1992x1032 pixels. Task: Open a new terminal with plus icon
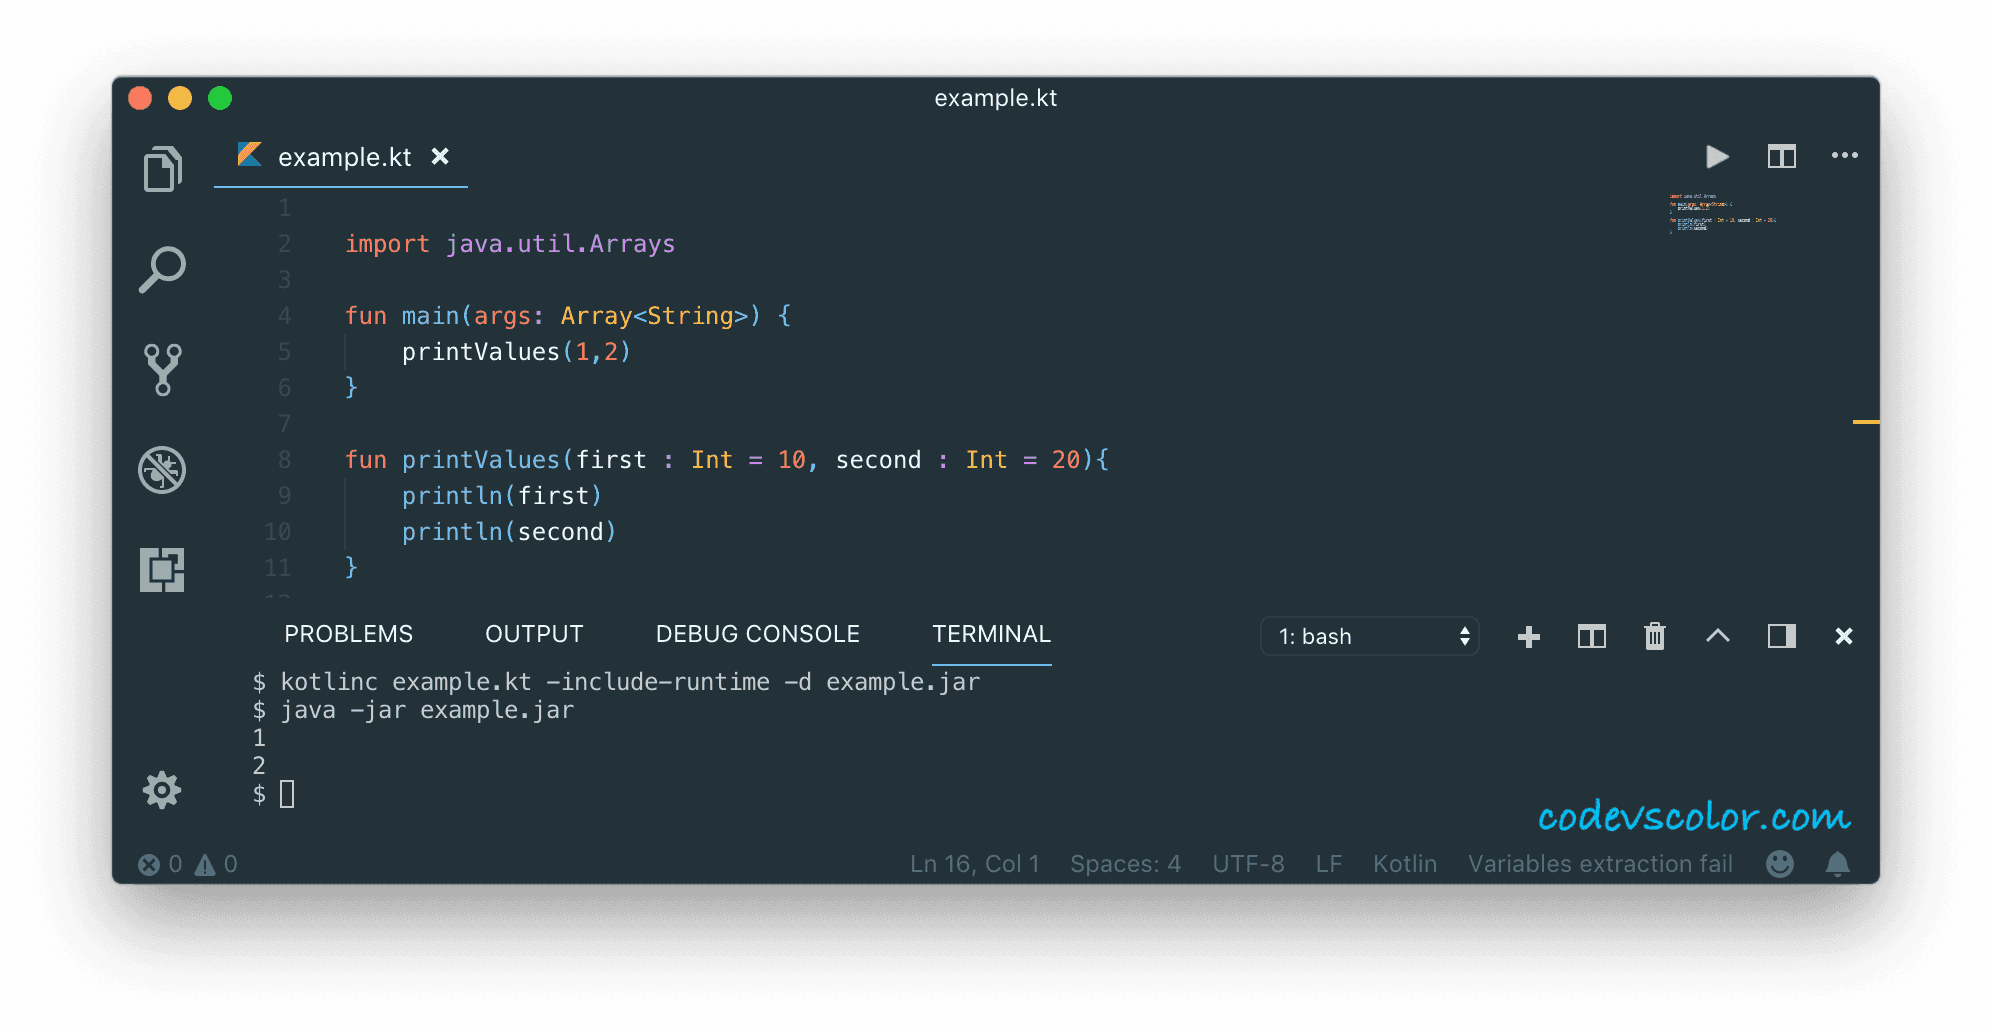pos(1527,636)
